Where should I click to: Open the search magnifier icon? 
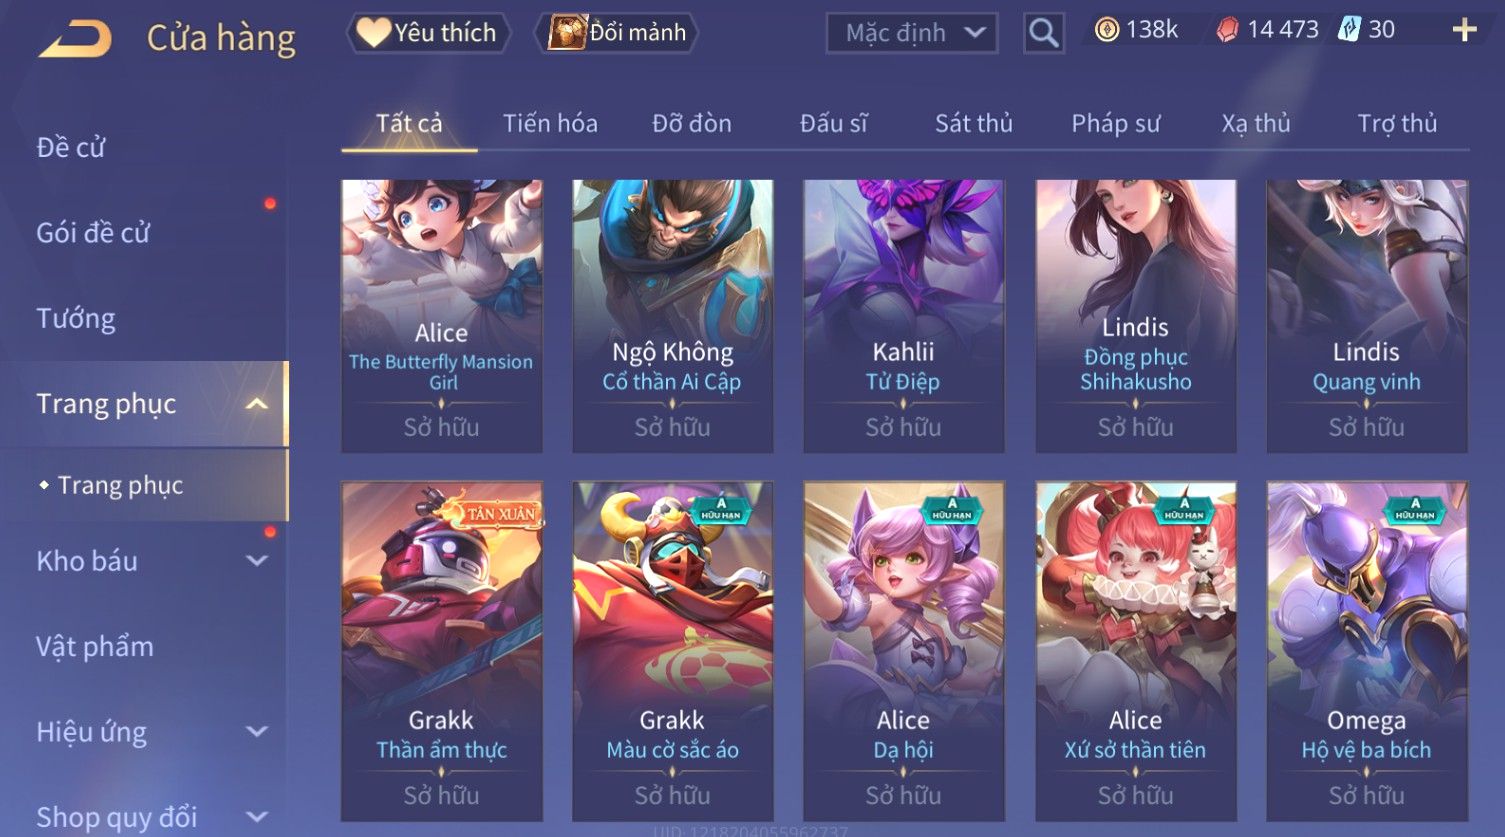(x=1043, y=33)
